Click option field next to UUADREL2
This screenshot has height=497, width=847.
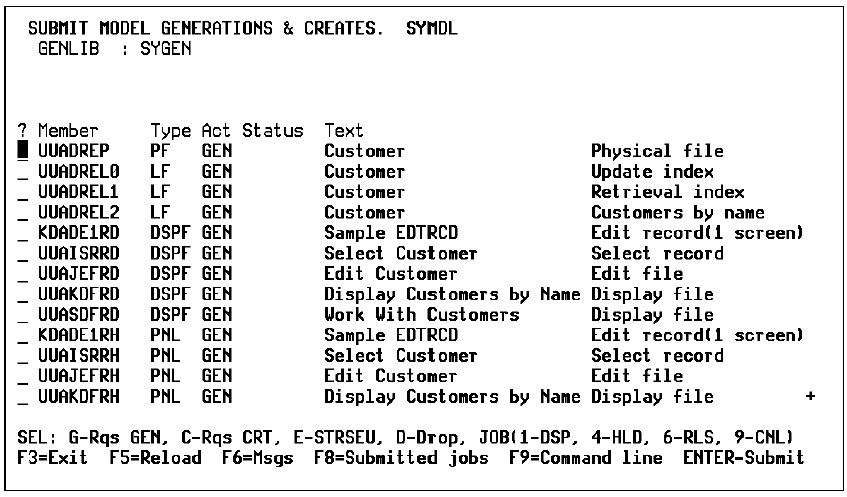(x=23, y=213)
